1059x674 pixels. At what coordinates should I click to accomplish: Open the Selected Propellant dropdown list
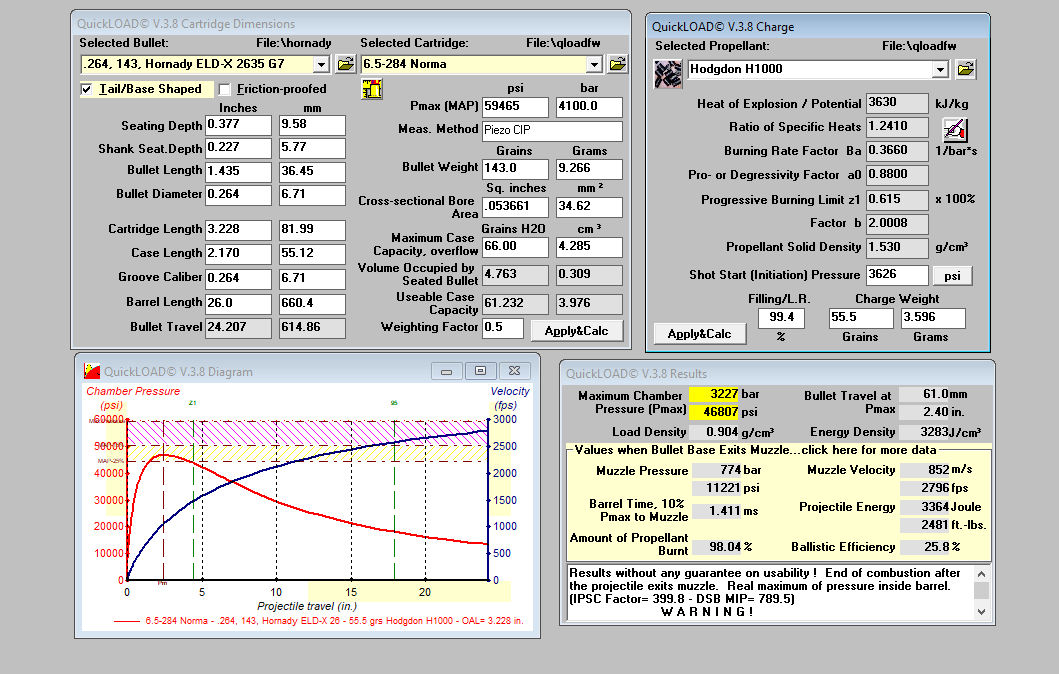click(939, 69)
